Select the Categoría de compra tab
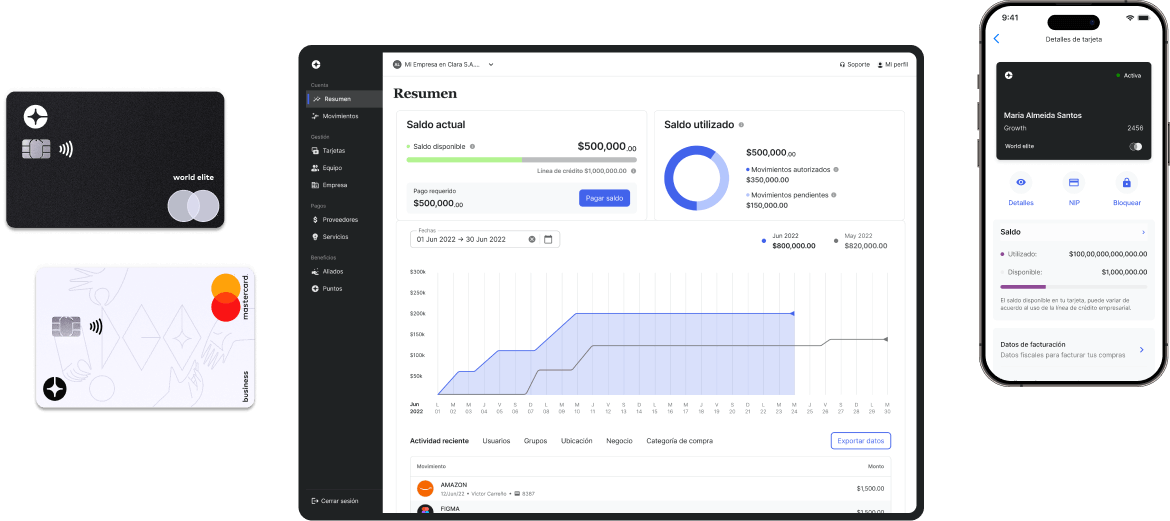1170x521 pixels. coord(679,441)
